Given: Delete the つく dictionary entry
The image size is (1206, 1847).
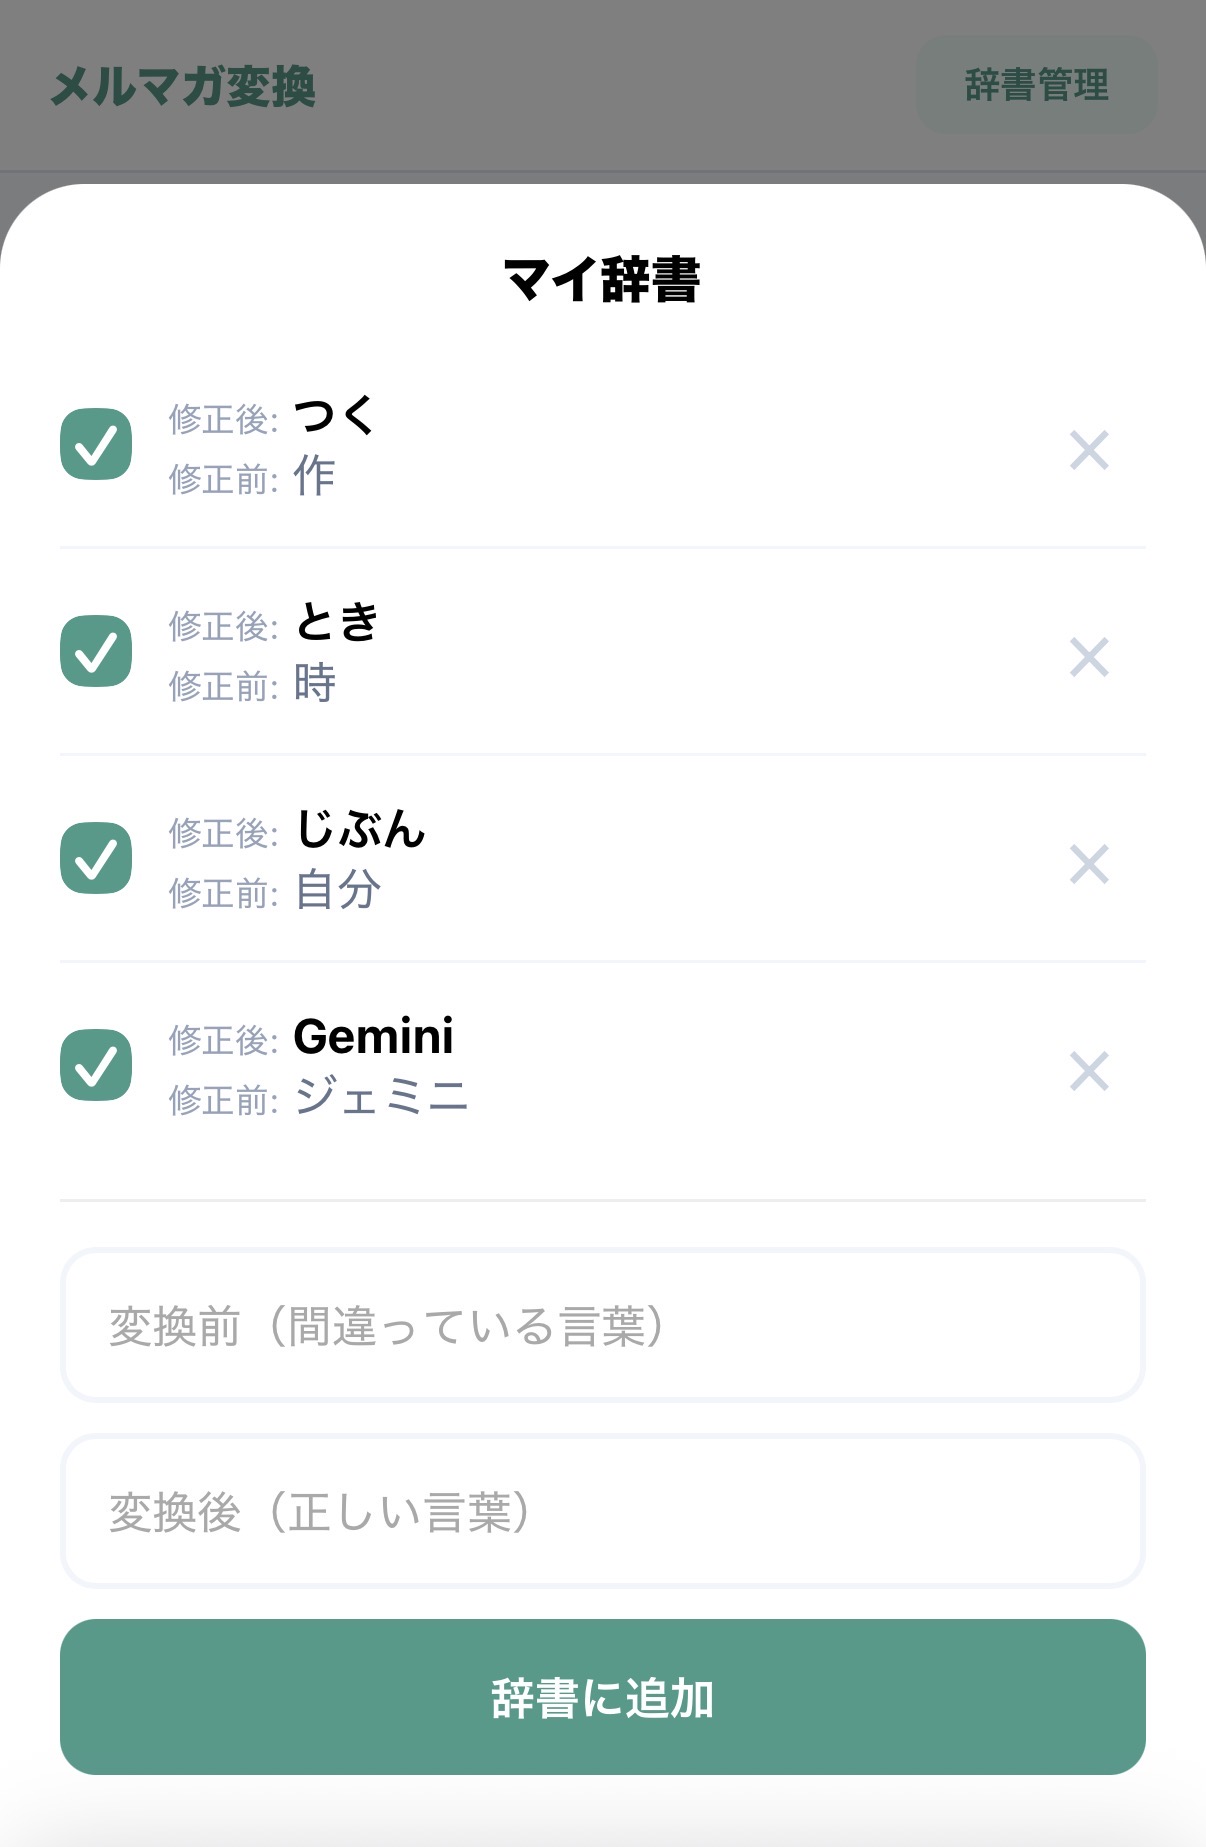Looking at the screenshot, I should click(1089, 451).
